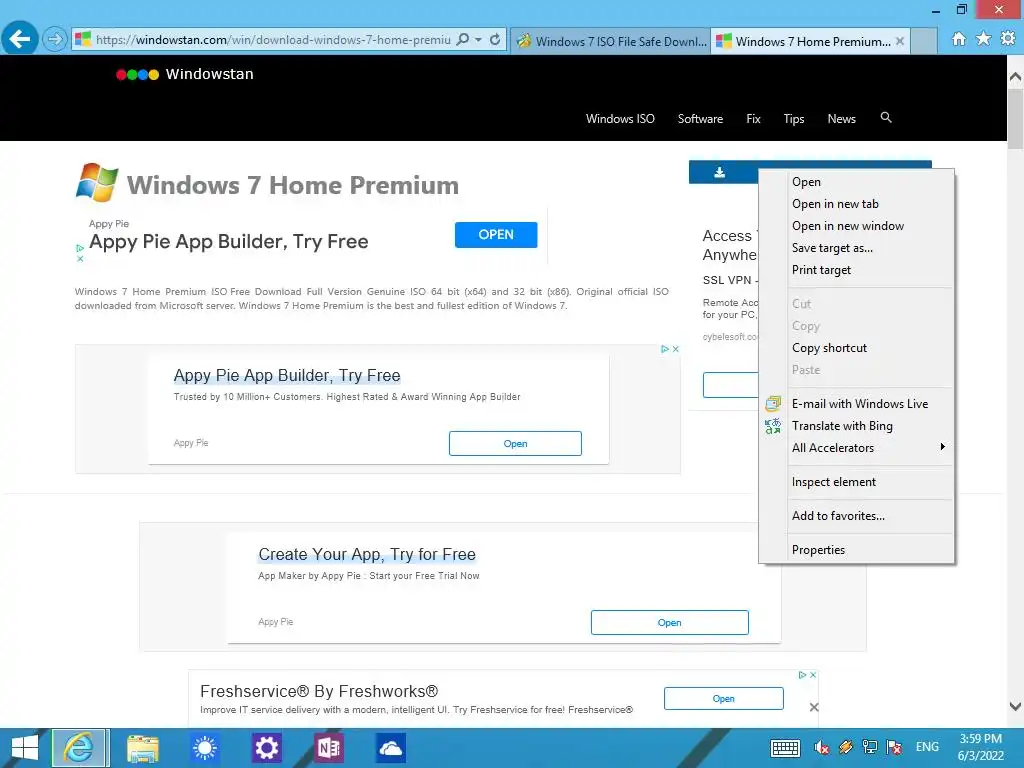The height and width of the screenshot is (768, 1024).
Task: Click the network tray icon
Action: (x=869, y=747)
